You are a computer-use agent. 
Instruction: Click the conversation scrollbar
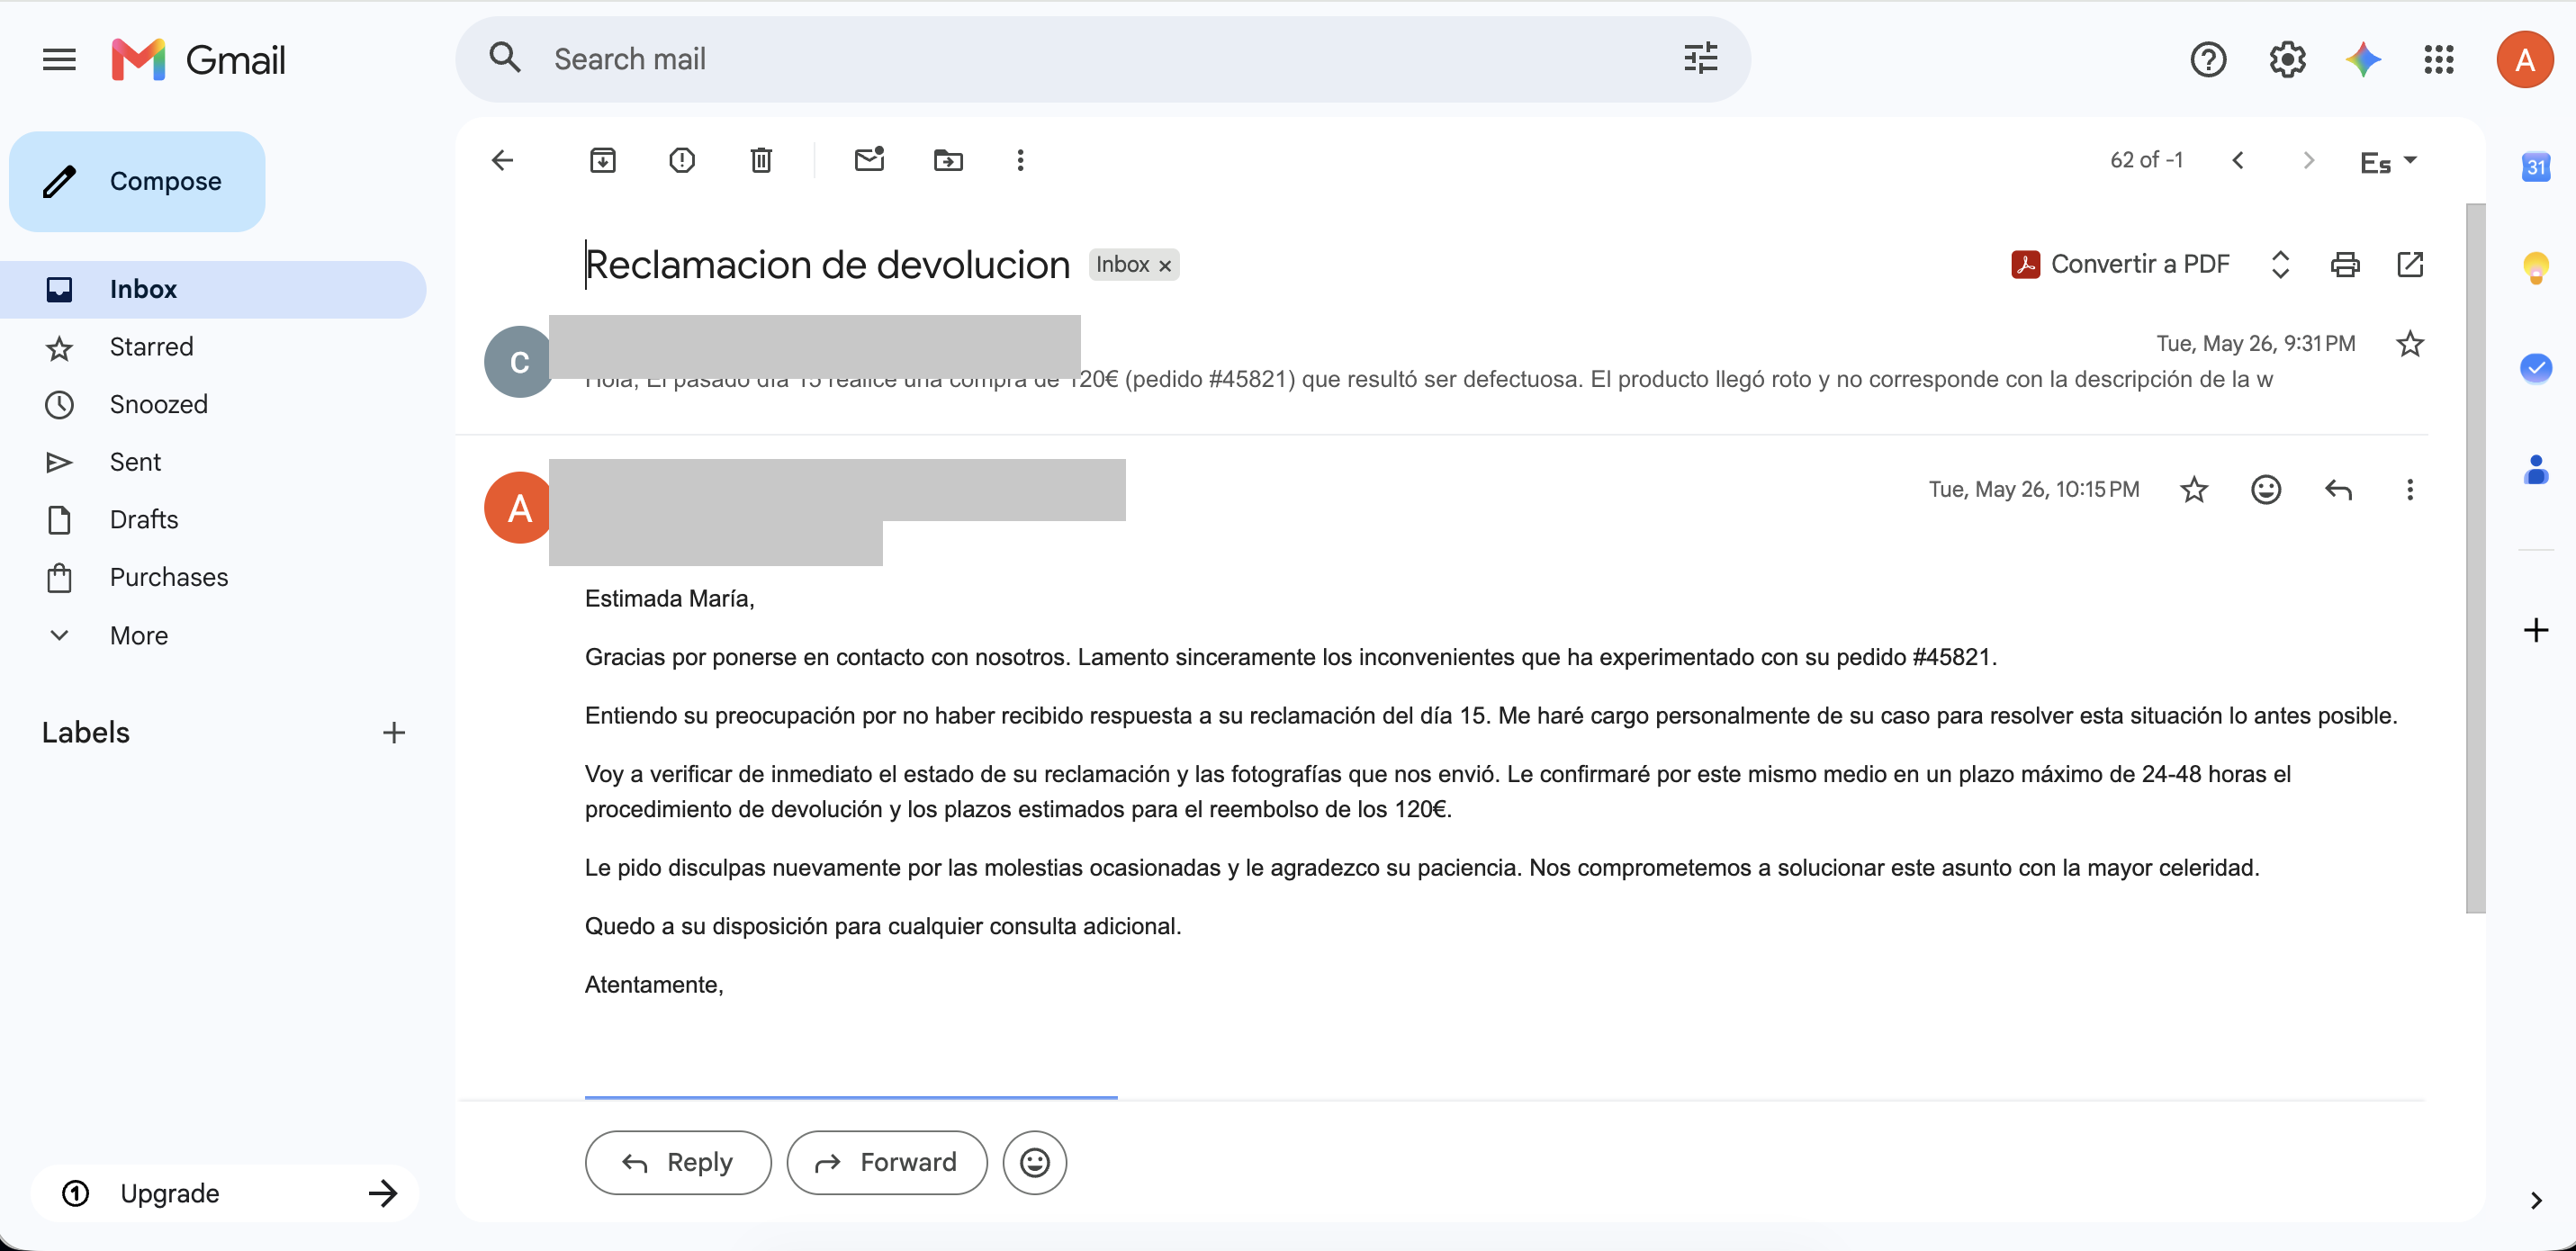coord(2476,558)
